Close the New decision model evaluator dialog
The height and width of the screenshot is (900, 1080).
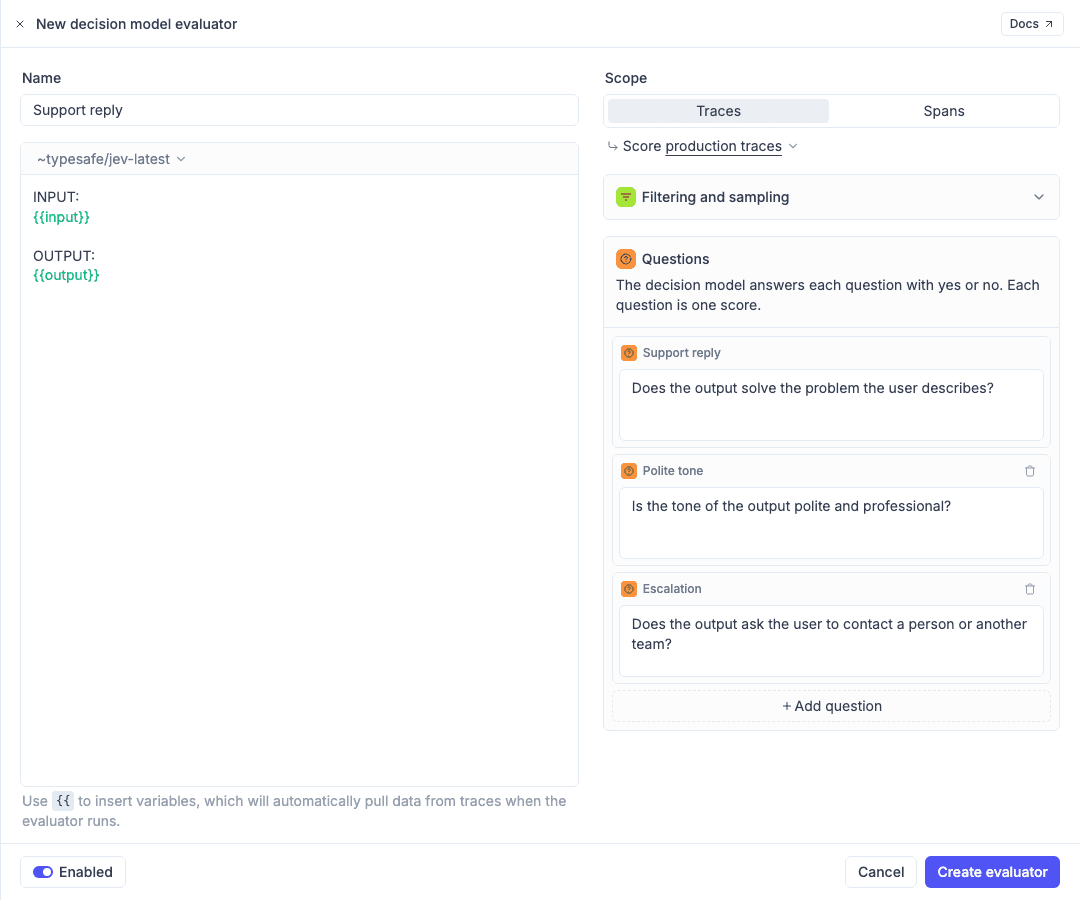(x=20, y=24)
